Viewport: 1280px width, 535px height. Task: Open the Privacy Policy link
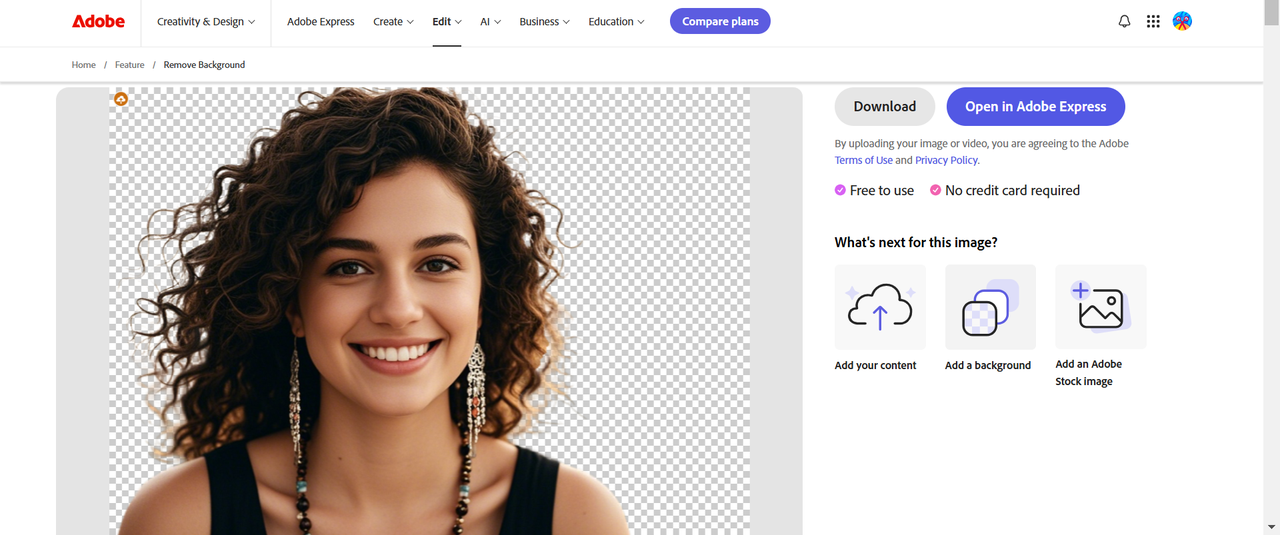tap(946, 160)
